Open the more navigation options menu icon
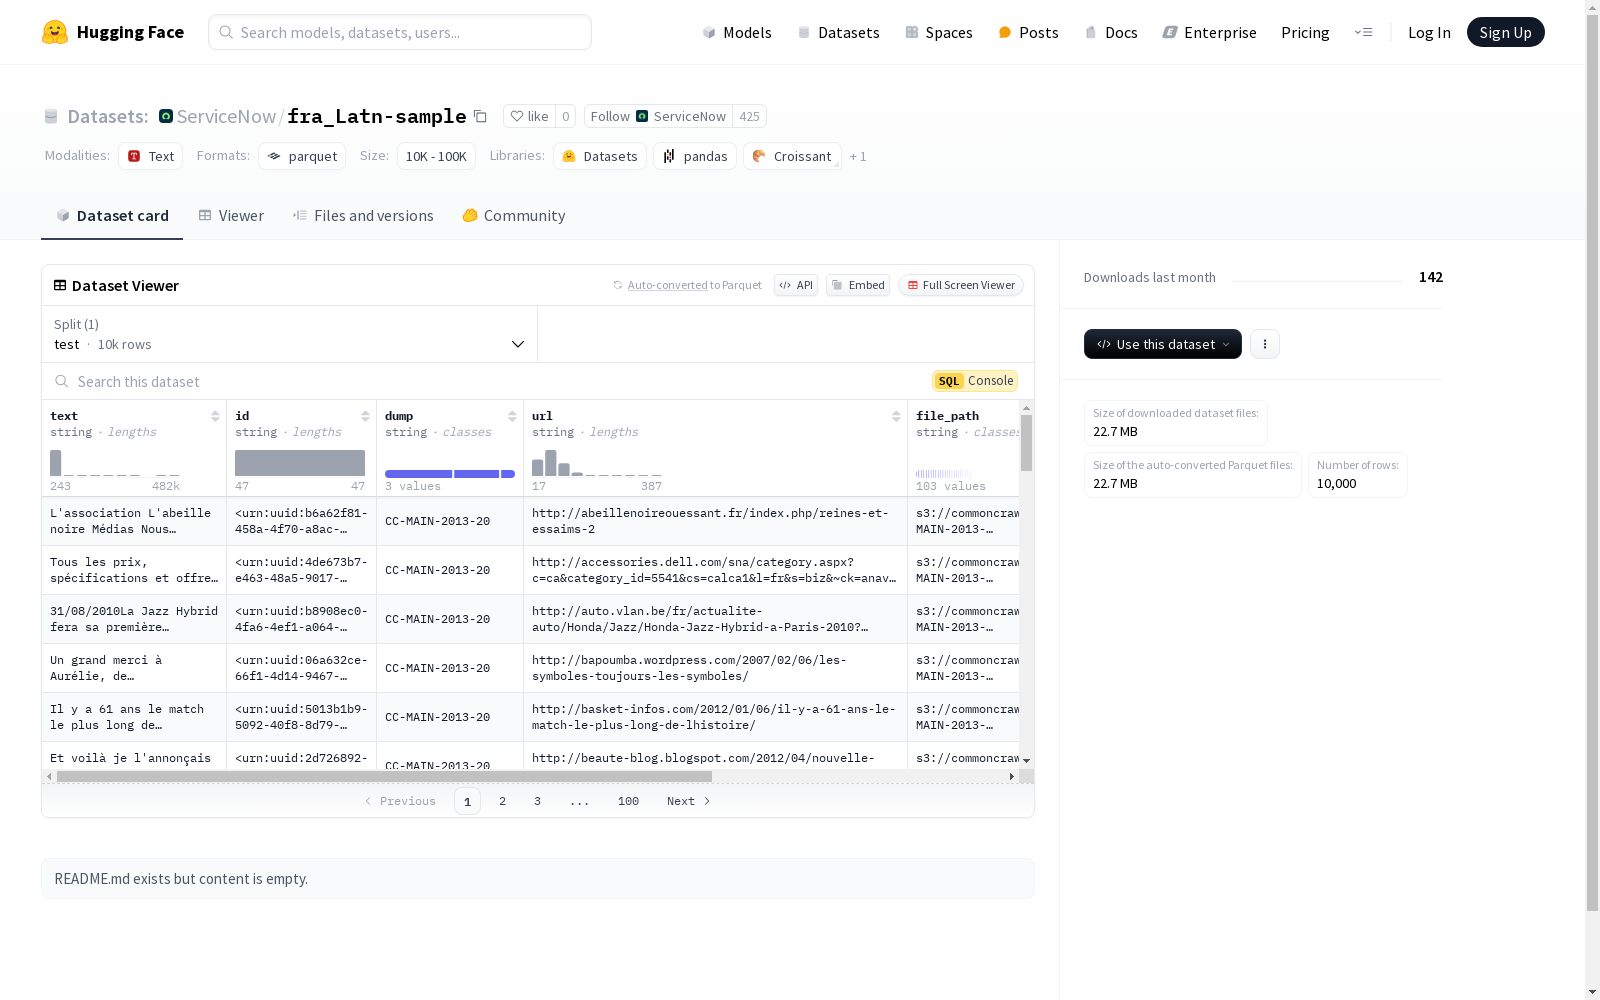Image resolution: width=1600 pixels, height=1000 pixels. 1363,32
